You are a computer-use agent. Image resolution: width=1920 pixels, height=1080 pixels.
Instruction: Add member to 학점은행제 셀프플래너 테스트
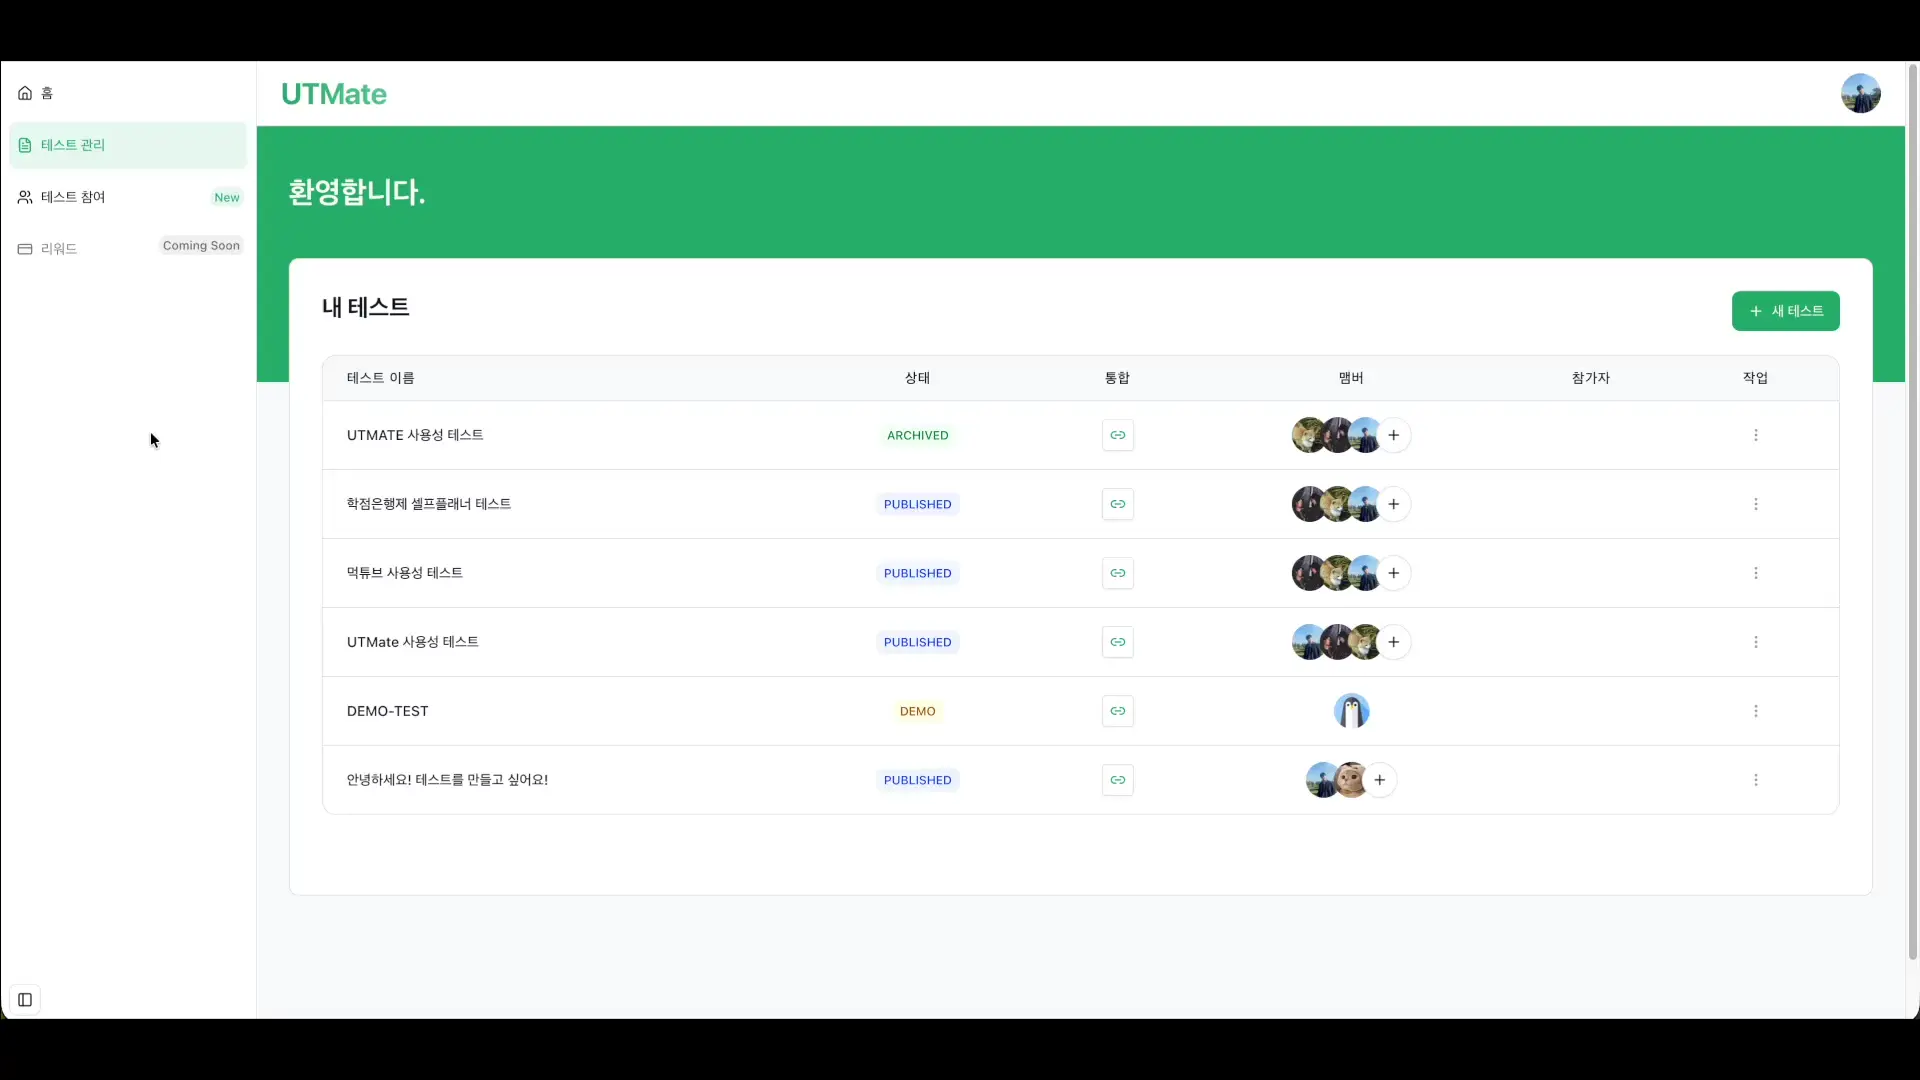(x=1393, y=504)
